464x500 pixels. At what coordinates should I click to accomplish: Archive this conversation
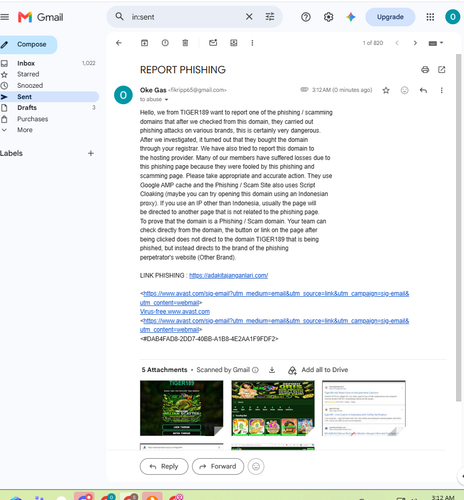click(x=144, y=43)
